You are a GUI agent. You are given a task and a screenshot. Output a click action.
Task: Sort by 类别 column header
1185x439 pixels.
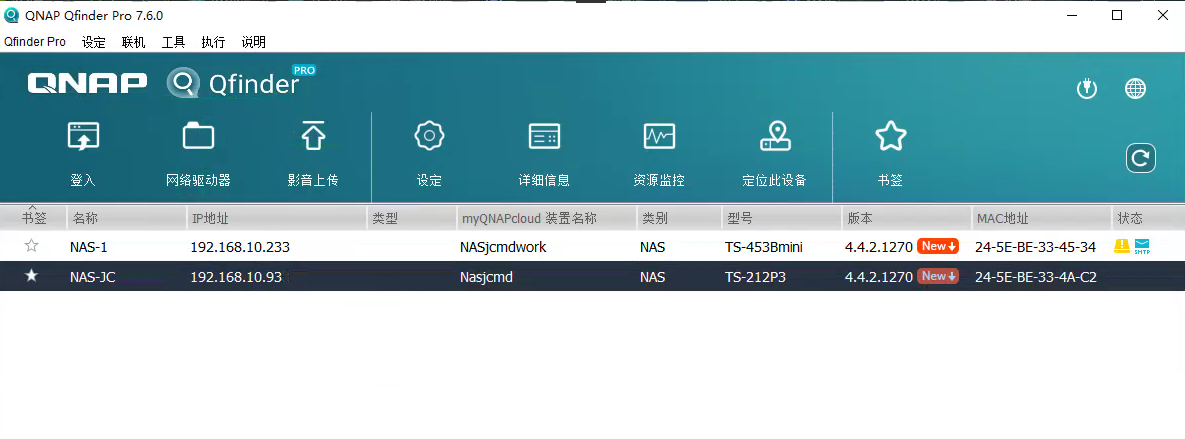click(x=679, y=218)
